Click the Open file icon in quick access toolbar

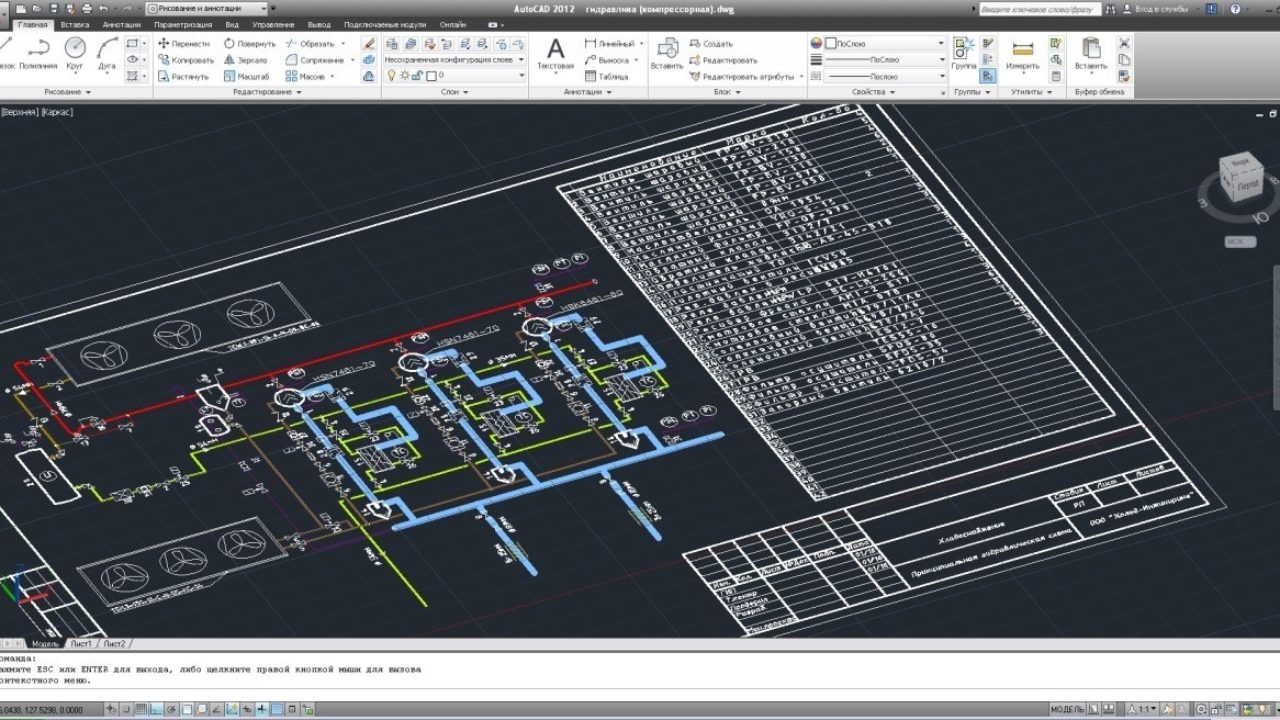tap(38, 8)
